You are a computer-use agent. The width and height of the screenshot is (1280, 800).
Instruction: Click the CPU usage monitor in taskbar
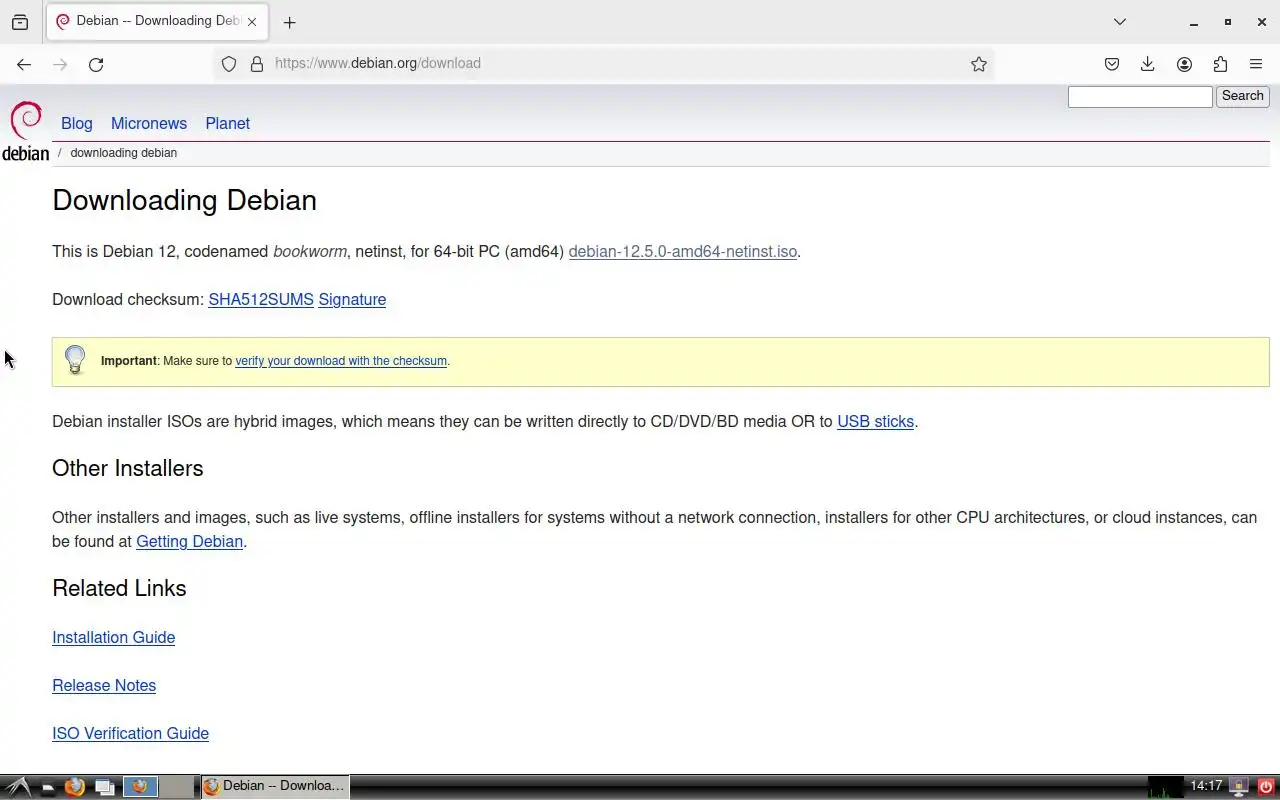pos(1165,787)
